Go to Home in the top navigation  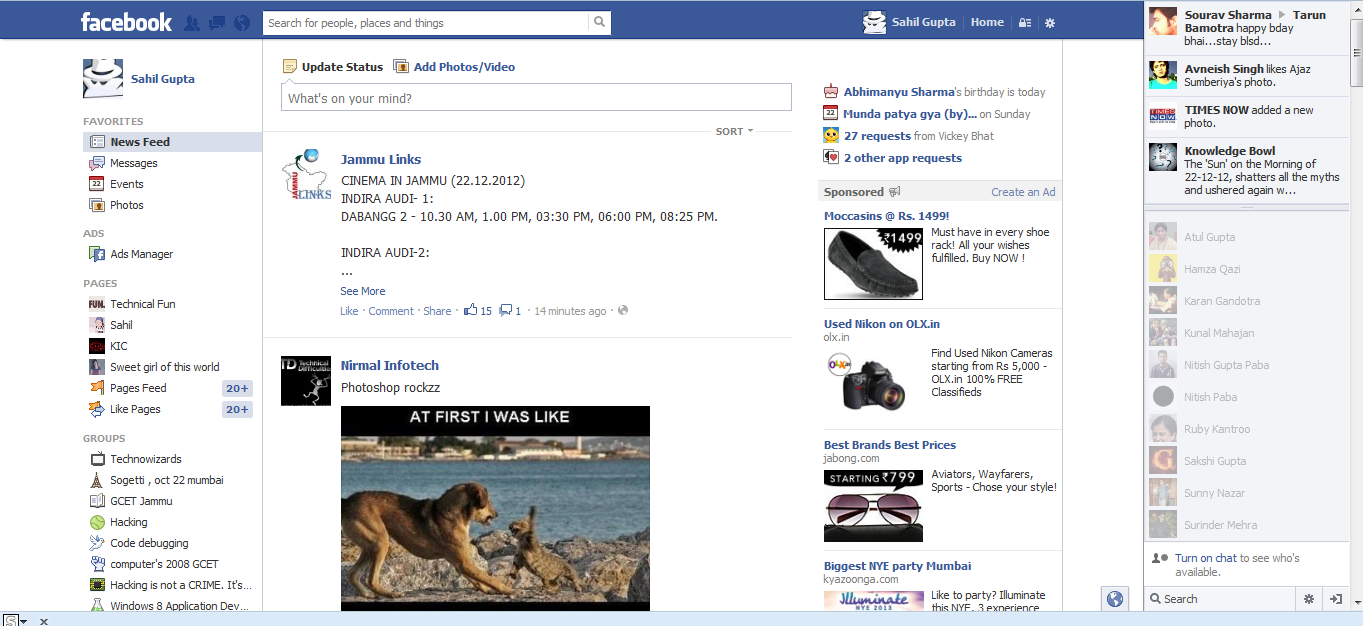pos(986,21)
